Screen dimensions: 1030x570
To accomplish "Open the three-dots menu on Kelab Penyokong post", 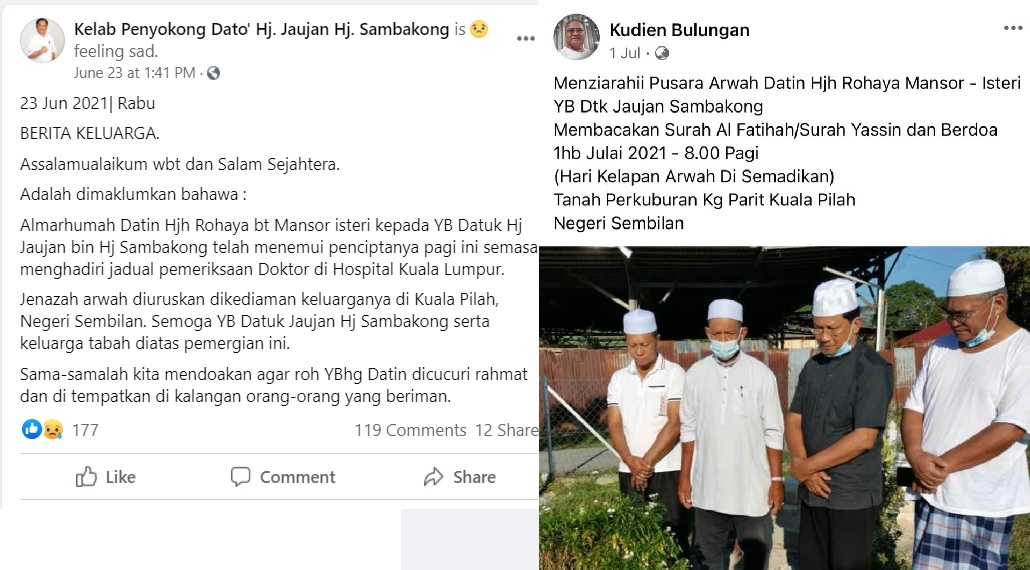I will [526, 39].
